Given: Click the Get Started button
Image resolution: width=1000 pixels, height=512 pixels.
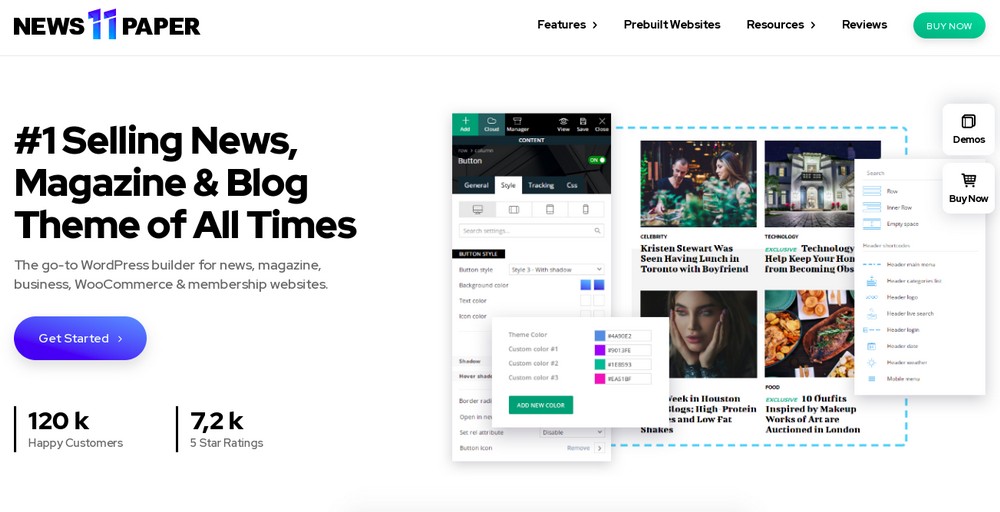Looking at the screenshot, I should pyautogui.click(x=80, y=338).
